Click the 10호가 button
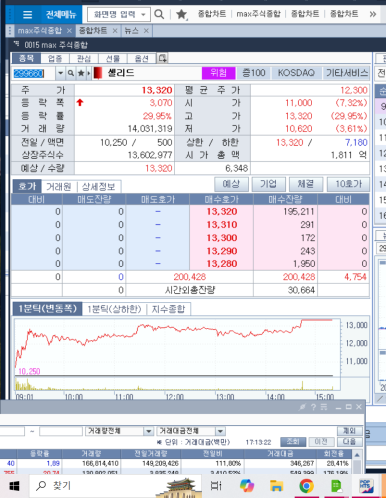The width and height of the screenshot is (386, 498). [x=348, y=184]
